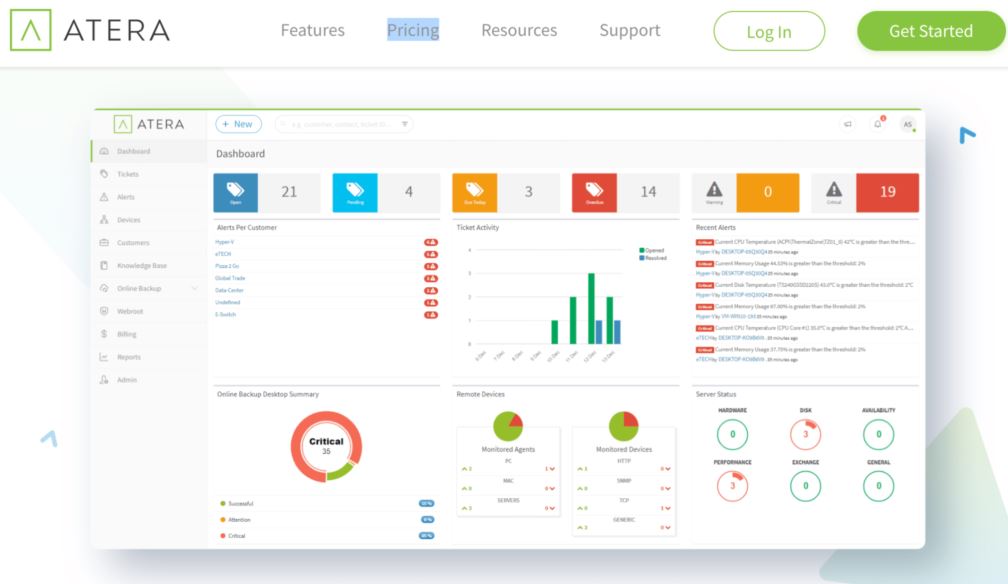Click the Alerts triangle icon in the sidebar
The height and width of the screenshot is (584, 1008).
pyautogui.click(x=104, y=197)
